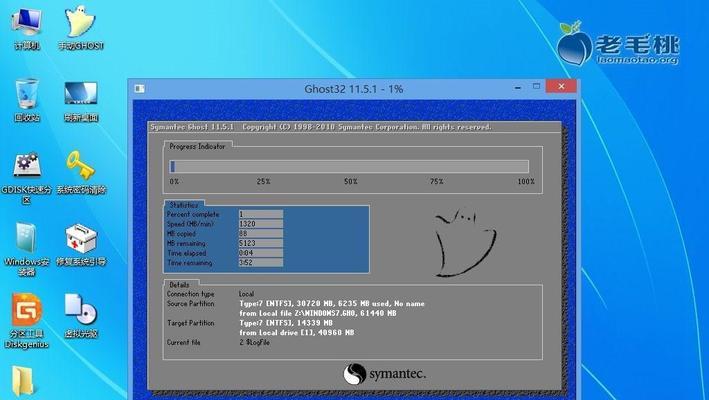
Task: Click the Time elapsed value 0:04
Action: click(x=261, y=253)
